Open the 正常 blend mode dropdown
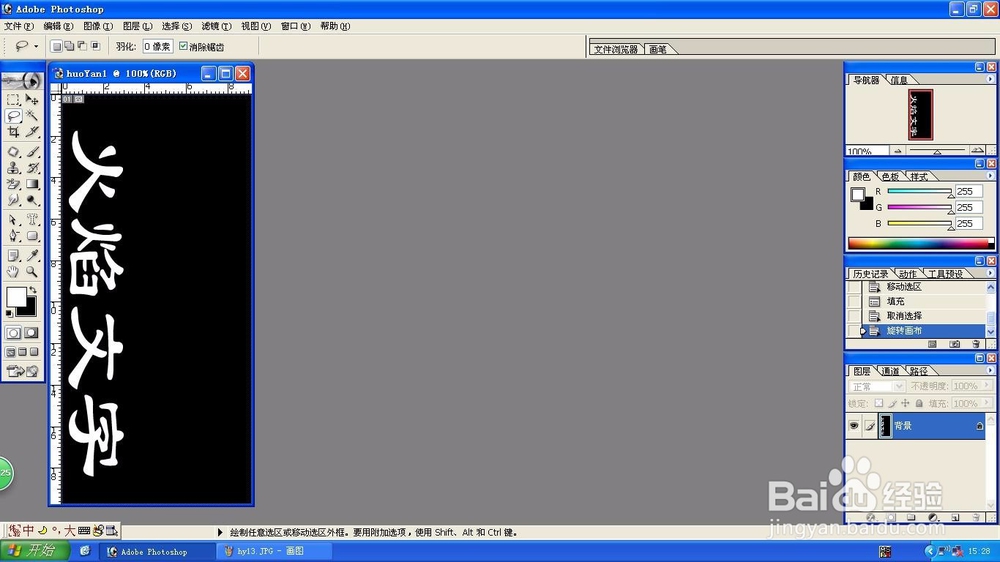 899,387
